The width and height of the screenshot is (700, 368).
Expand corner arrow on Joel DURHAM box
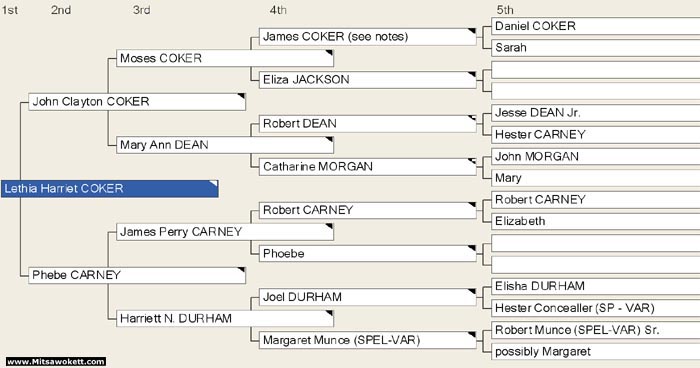tap(472, 292)
